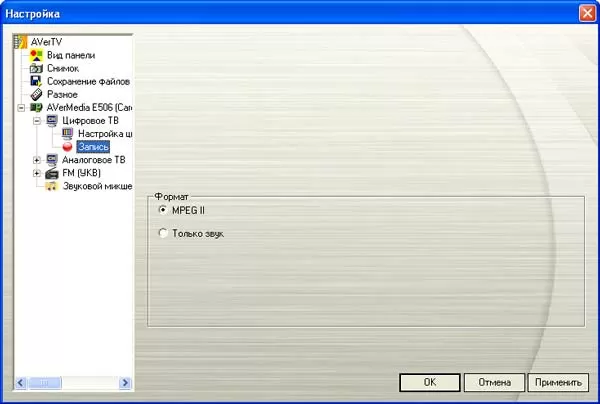Open the Снимок camera icon
The image size is (600, 404).
(x=36, y=68)
